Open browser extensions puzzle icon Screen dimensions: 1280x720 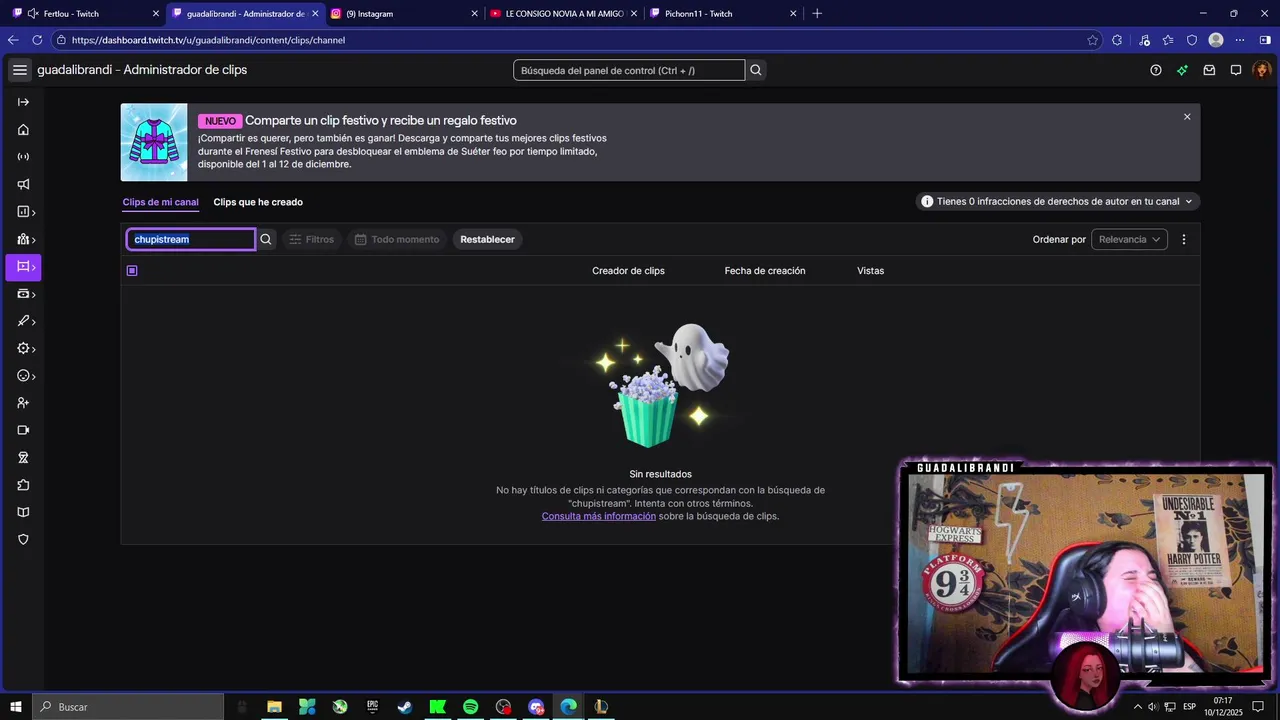pyautogui.click(x=1117, y=40)
